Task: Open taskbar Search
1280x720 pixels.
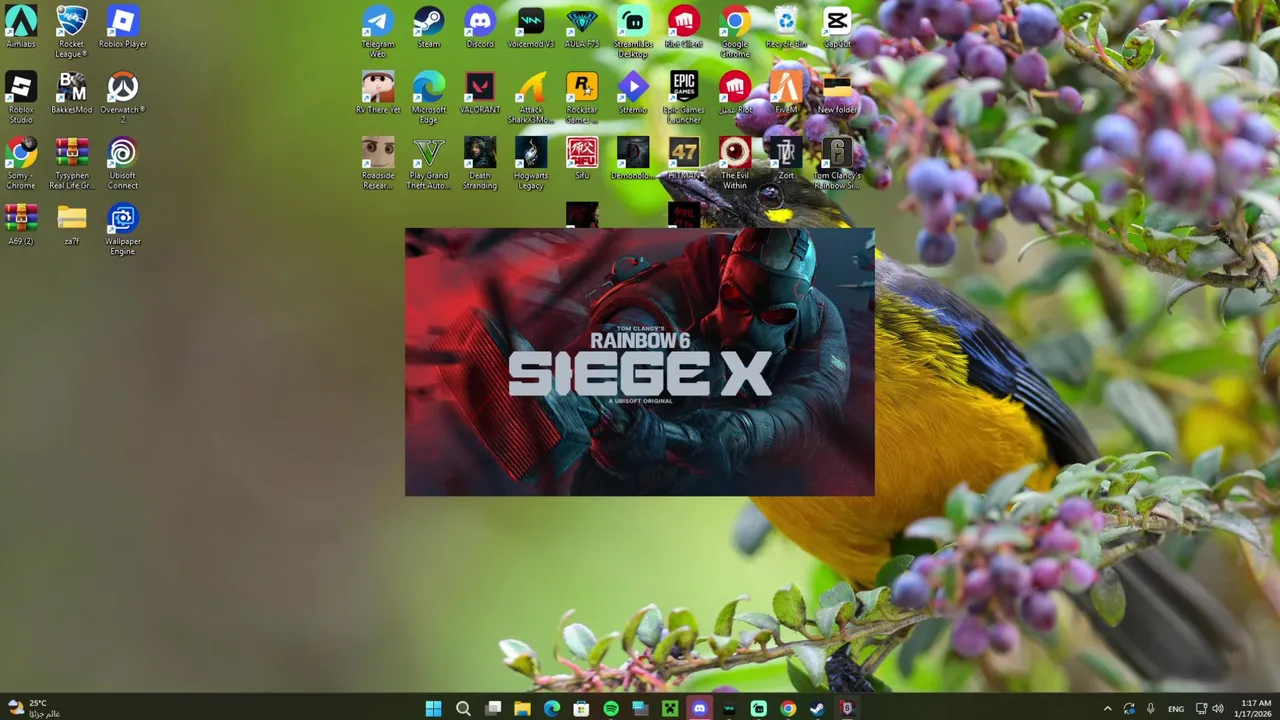Action: 463,708
